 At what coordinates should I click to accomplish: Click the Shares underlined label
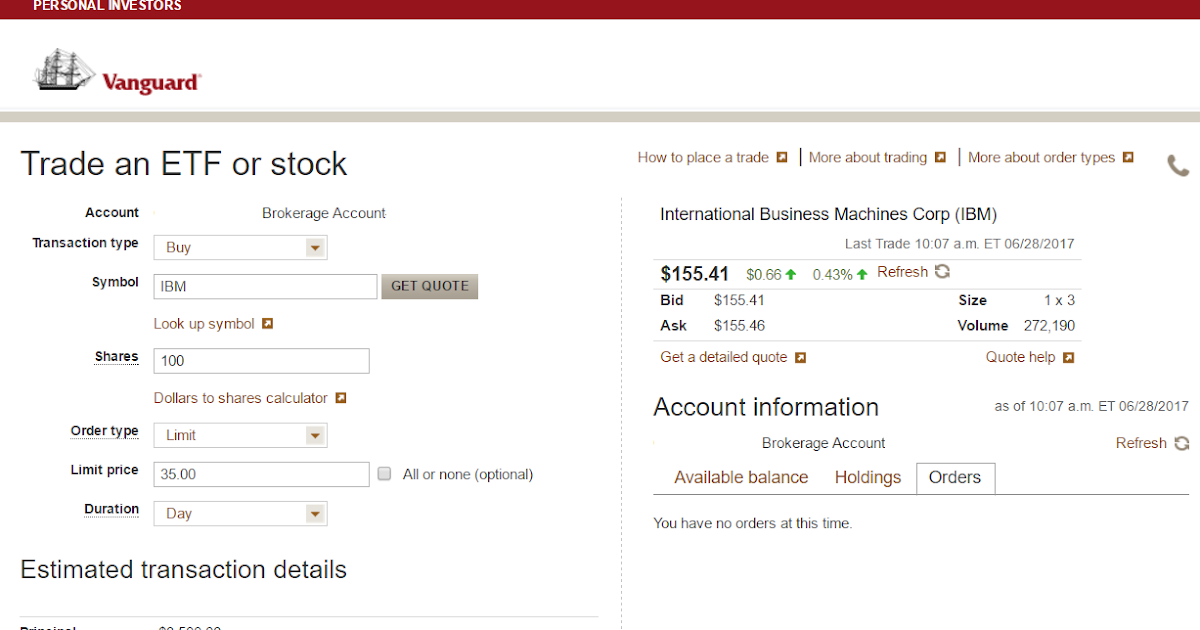[117, 357]
